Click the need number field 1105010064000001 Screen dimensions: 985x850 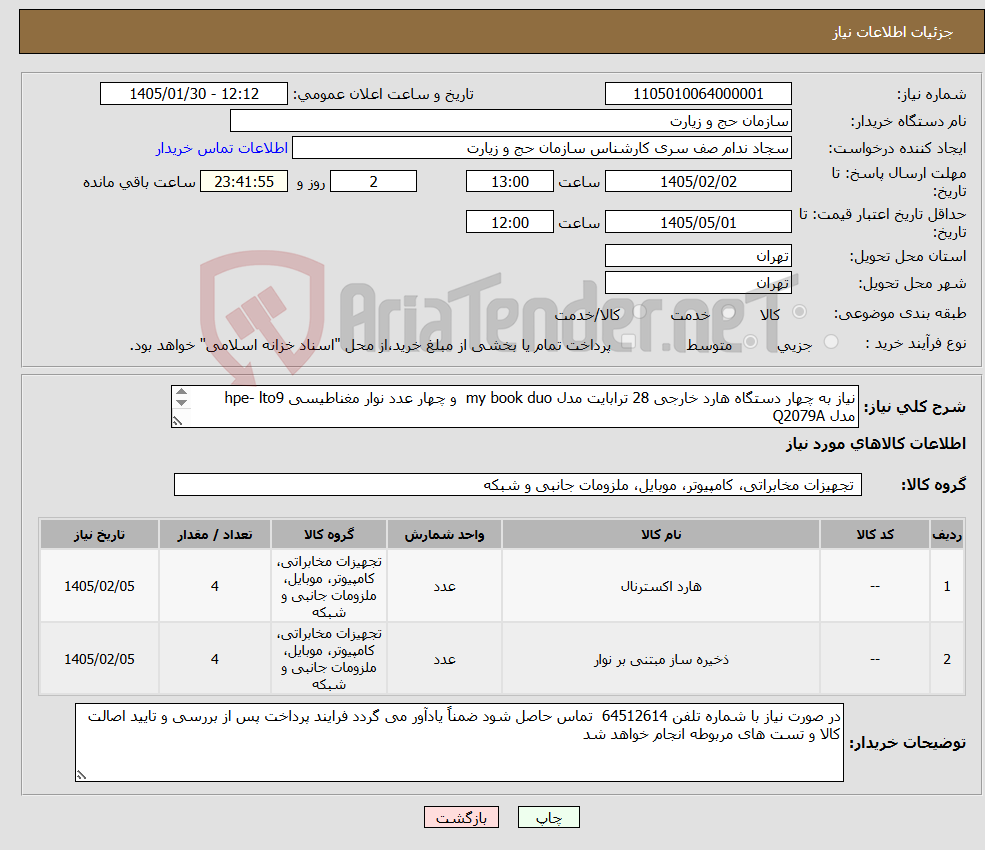tap(698, 94)
